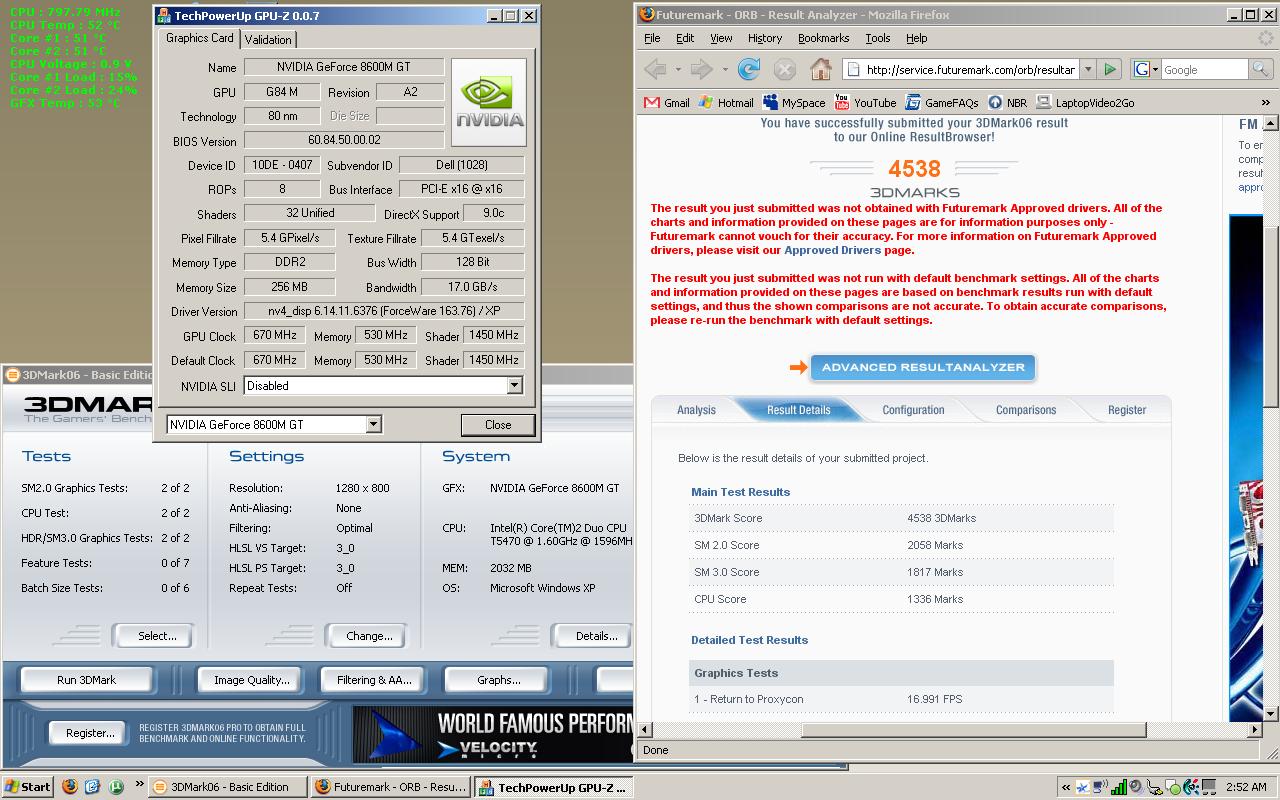Open Firefox File menu
This screenshot has height=800, width=1280.
pyautogui.click(x=652, y=38)
